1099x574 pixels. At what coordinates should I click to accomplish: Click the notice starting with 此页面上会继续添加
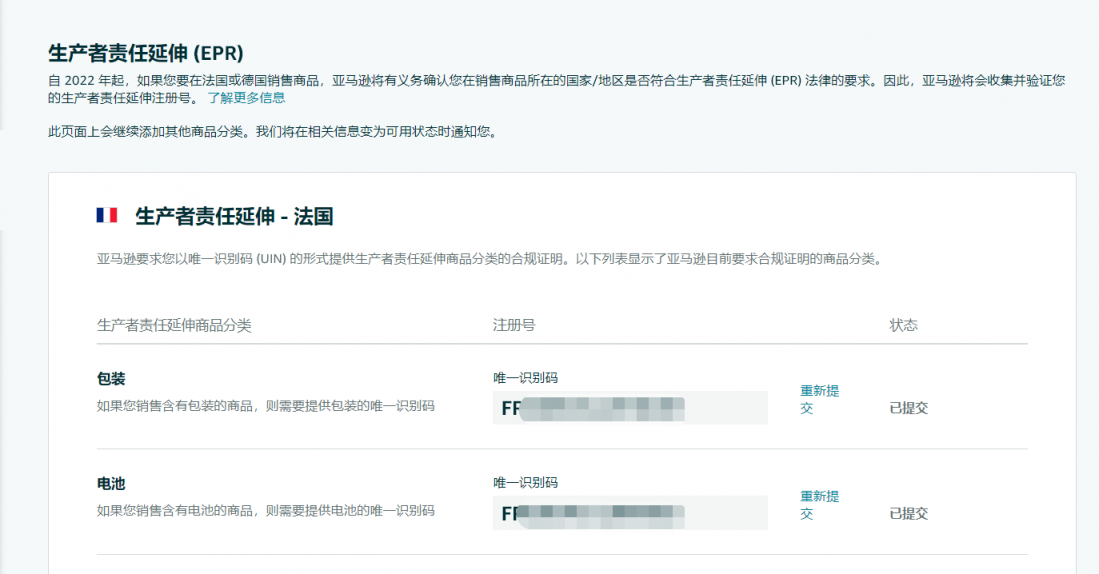[272, 131]
